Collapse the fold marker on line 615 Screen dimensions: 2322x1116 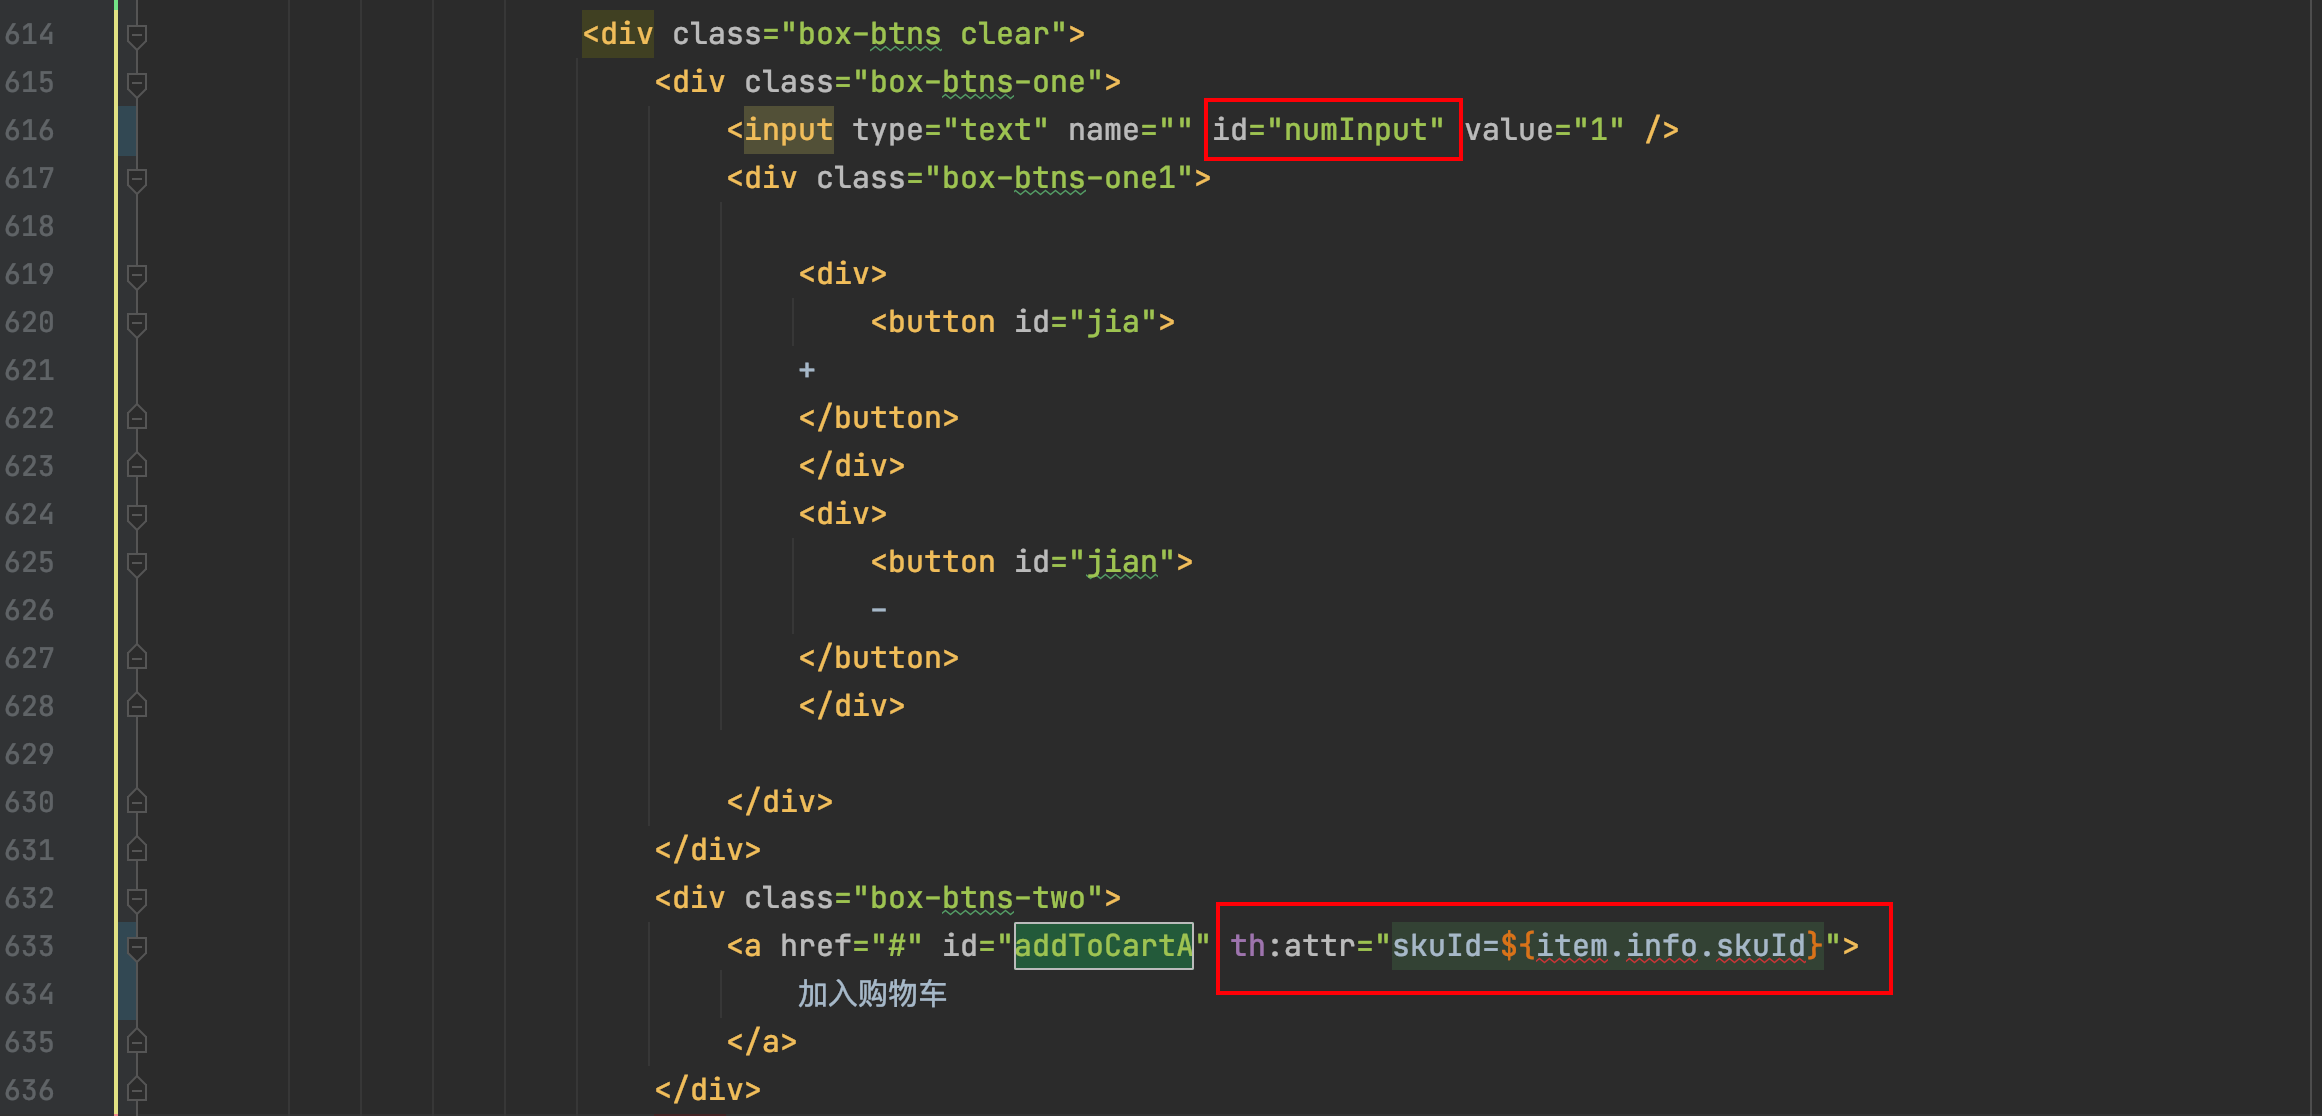click(x=137, y=84)
